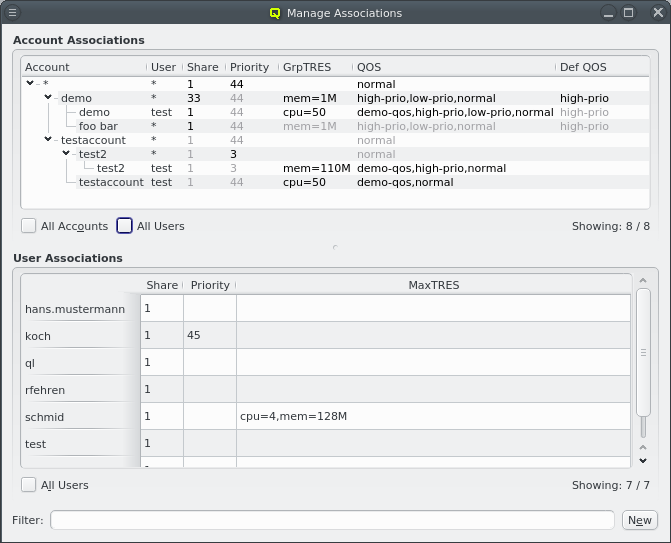This screenshot has width=671, height=543.
Task: Click the MaxTRES column header
Action: point(433,285)
